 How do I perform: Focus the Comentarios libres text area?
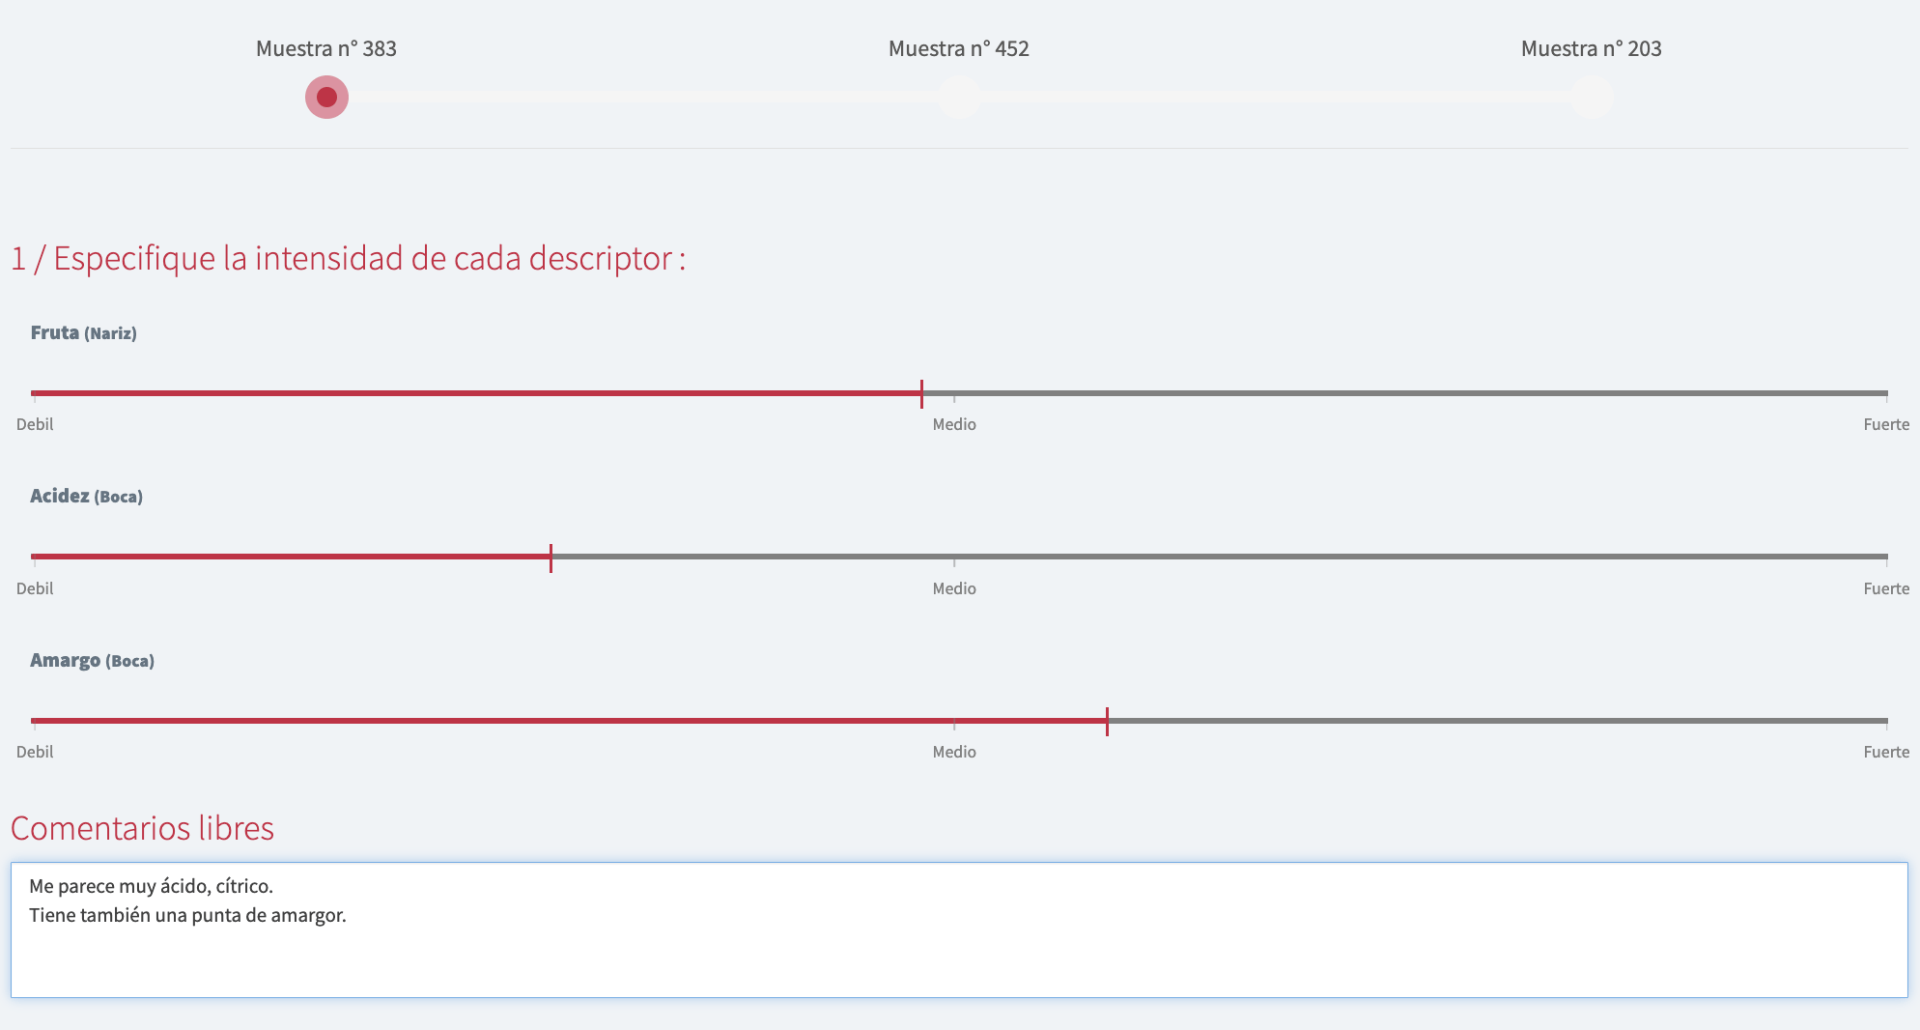[958, 930]
